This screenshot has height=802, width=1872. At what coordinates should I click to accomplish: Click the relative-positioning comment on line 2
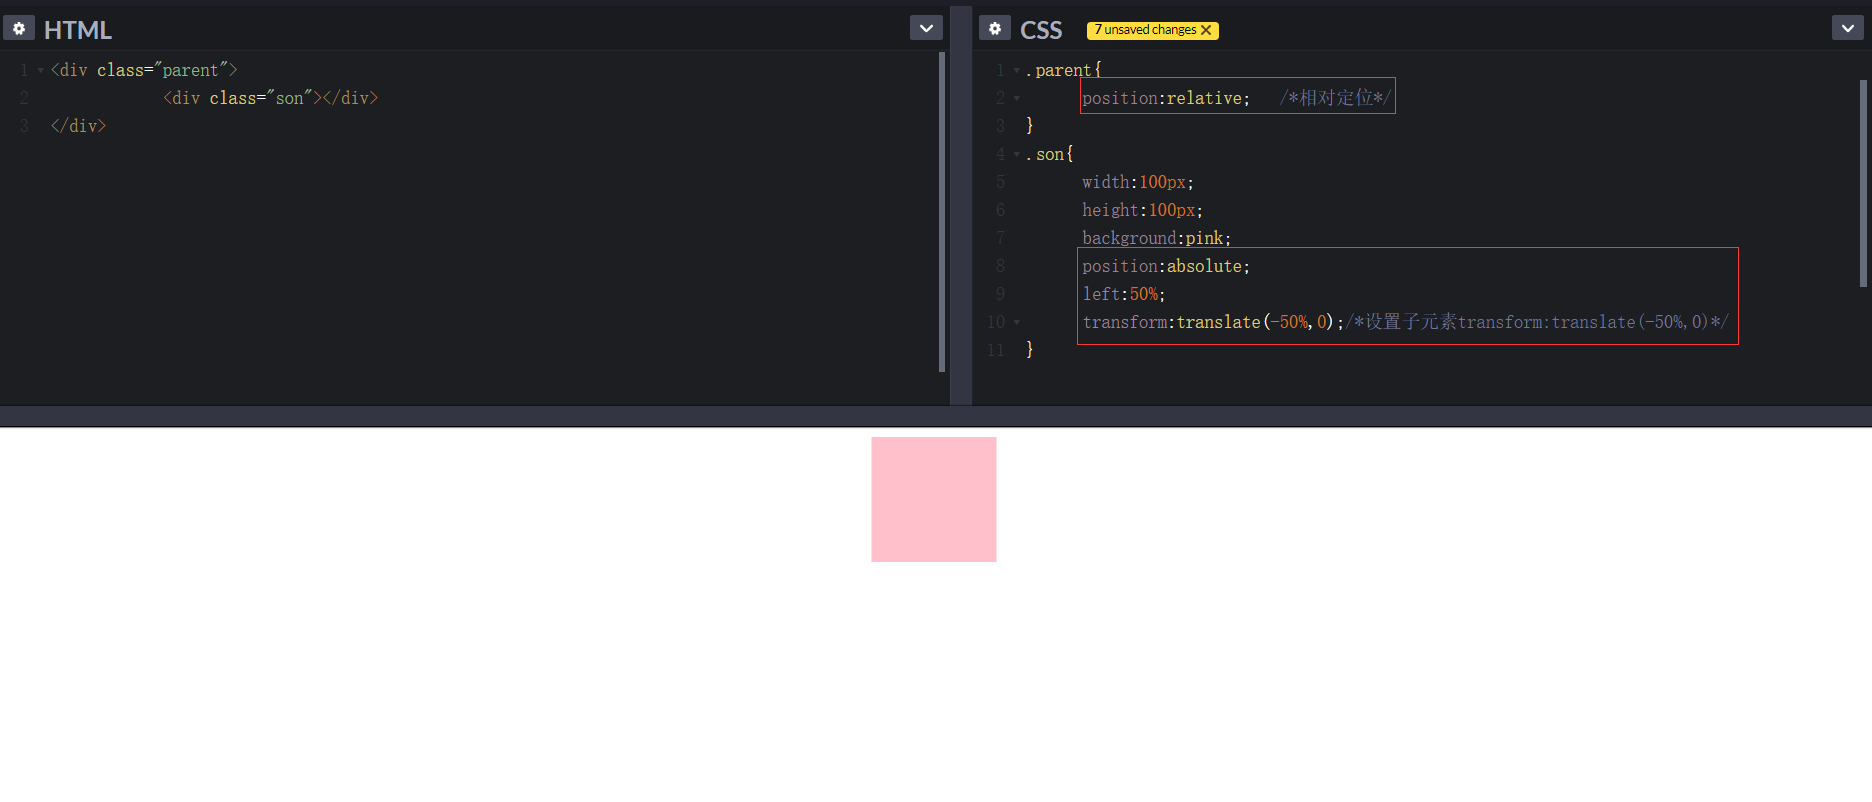[1335, 98]
